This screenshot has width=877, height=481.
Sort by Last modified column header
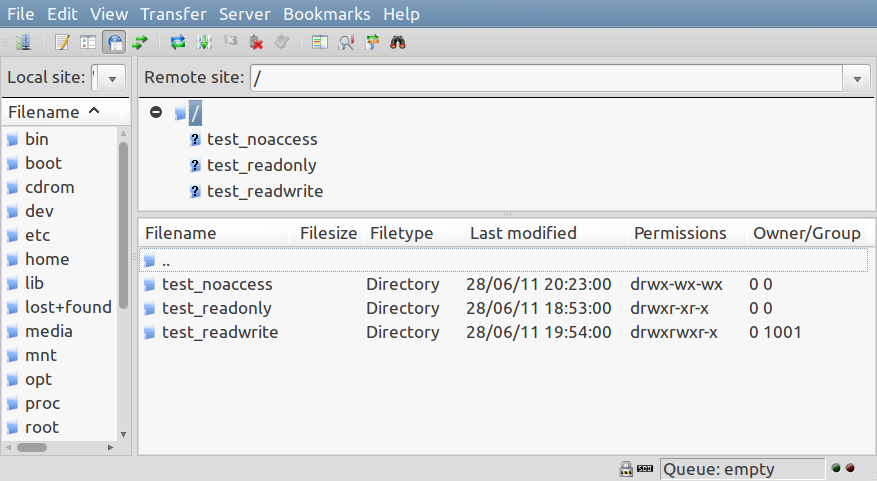click(523, 233)
